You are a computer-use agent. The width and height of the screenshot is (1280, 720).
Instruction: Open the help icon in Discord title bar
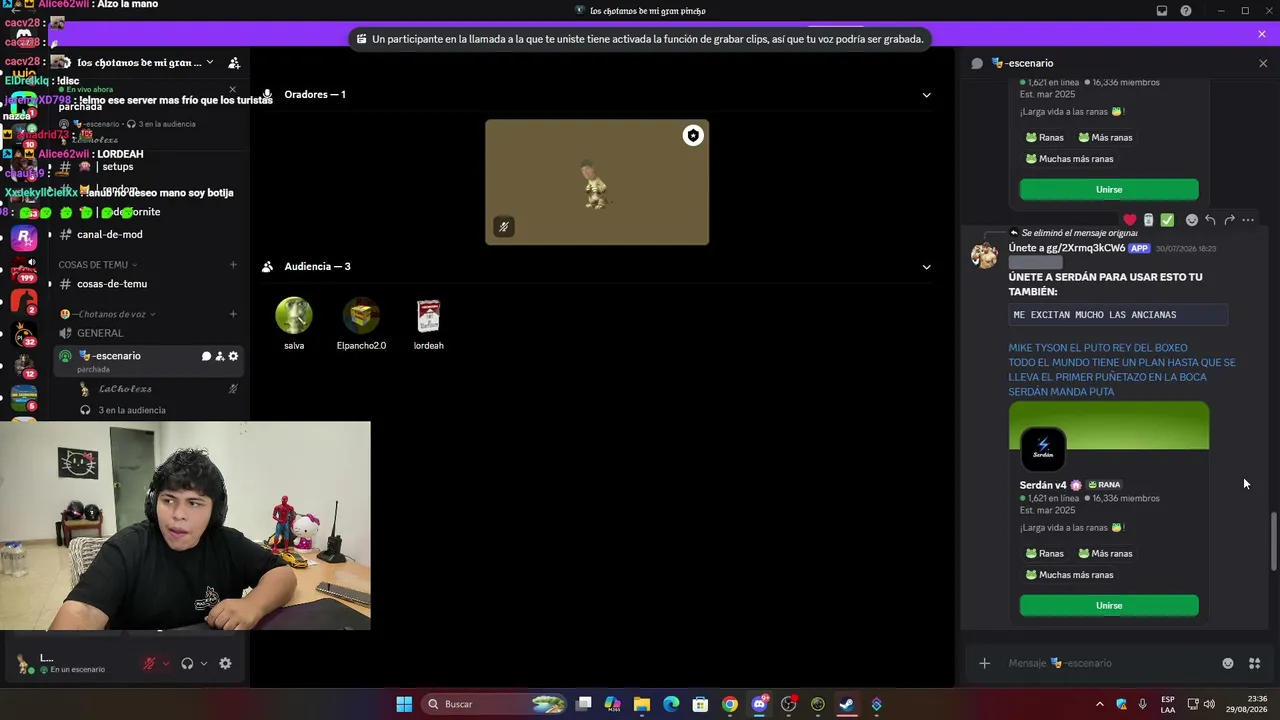pos(1186,11)
